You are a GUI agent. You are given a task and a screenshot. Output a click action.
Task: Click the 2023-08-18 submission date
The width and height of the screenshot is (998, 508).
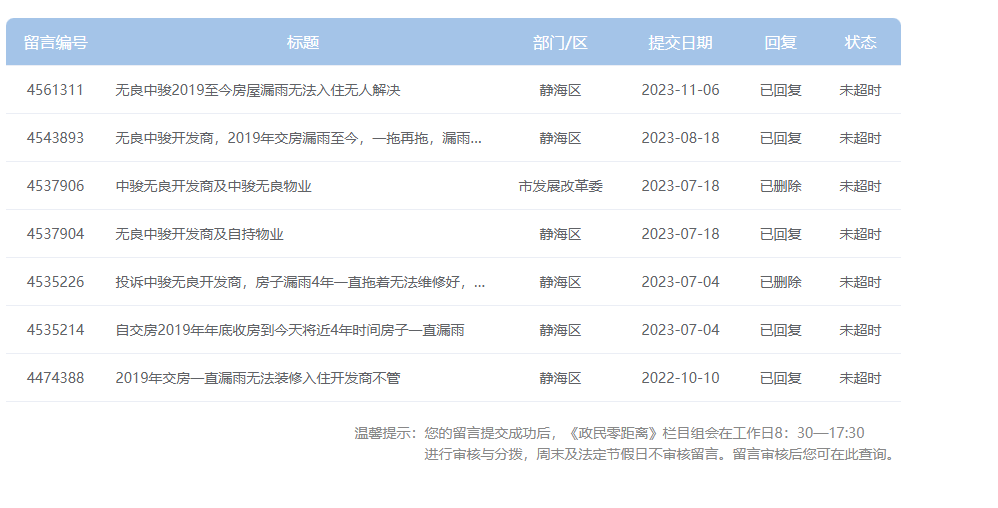pos(680,138)
